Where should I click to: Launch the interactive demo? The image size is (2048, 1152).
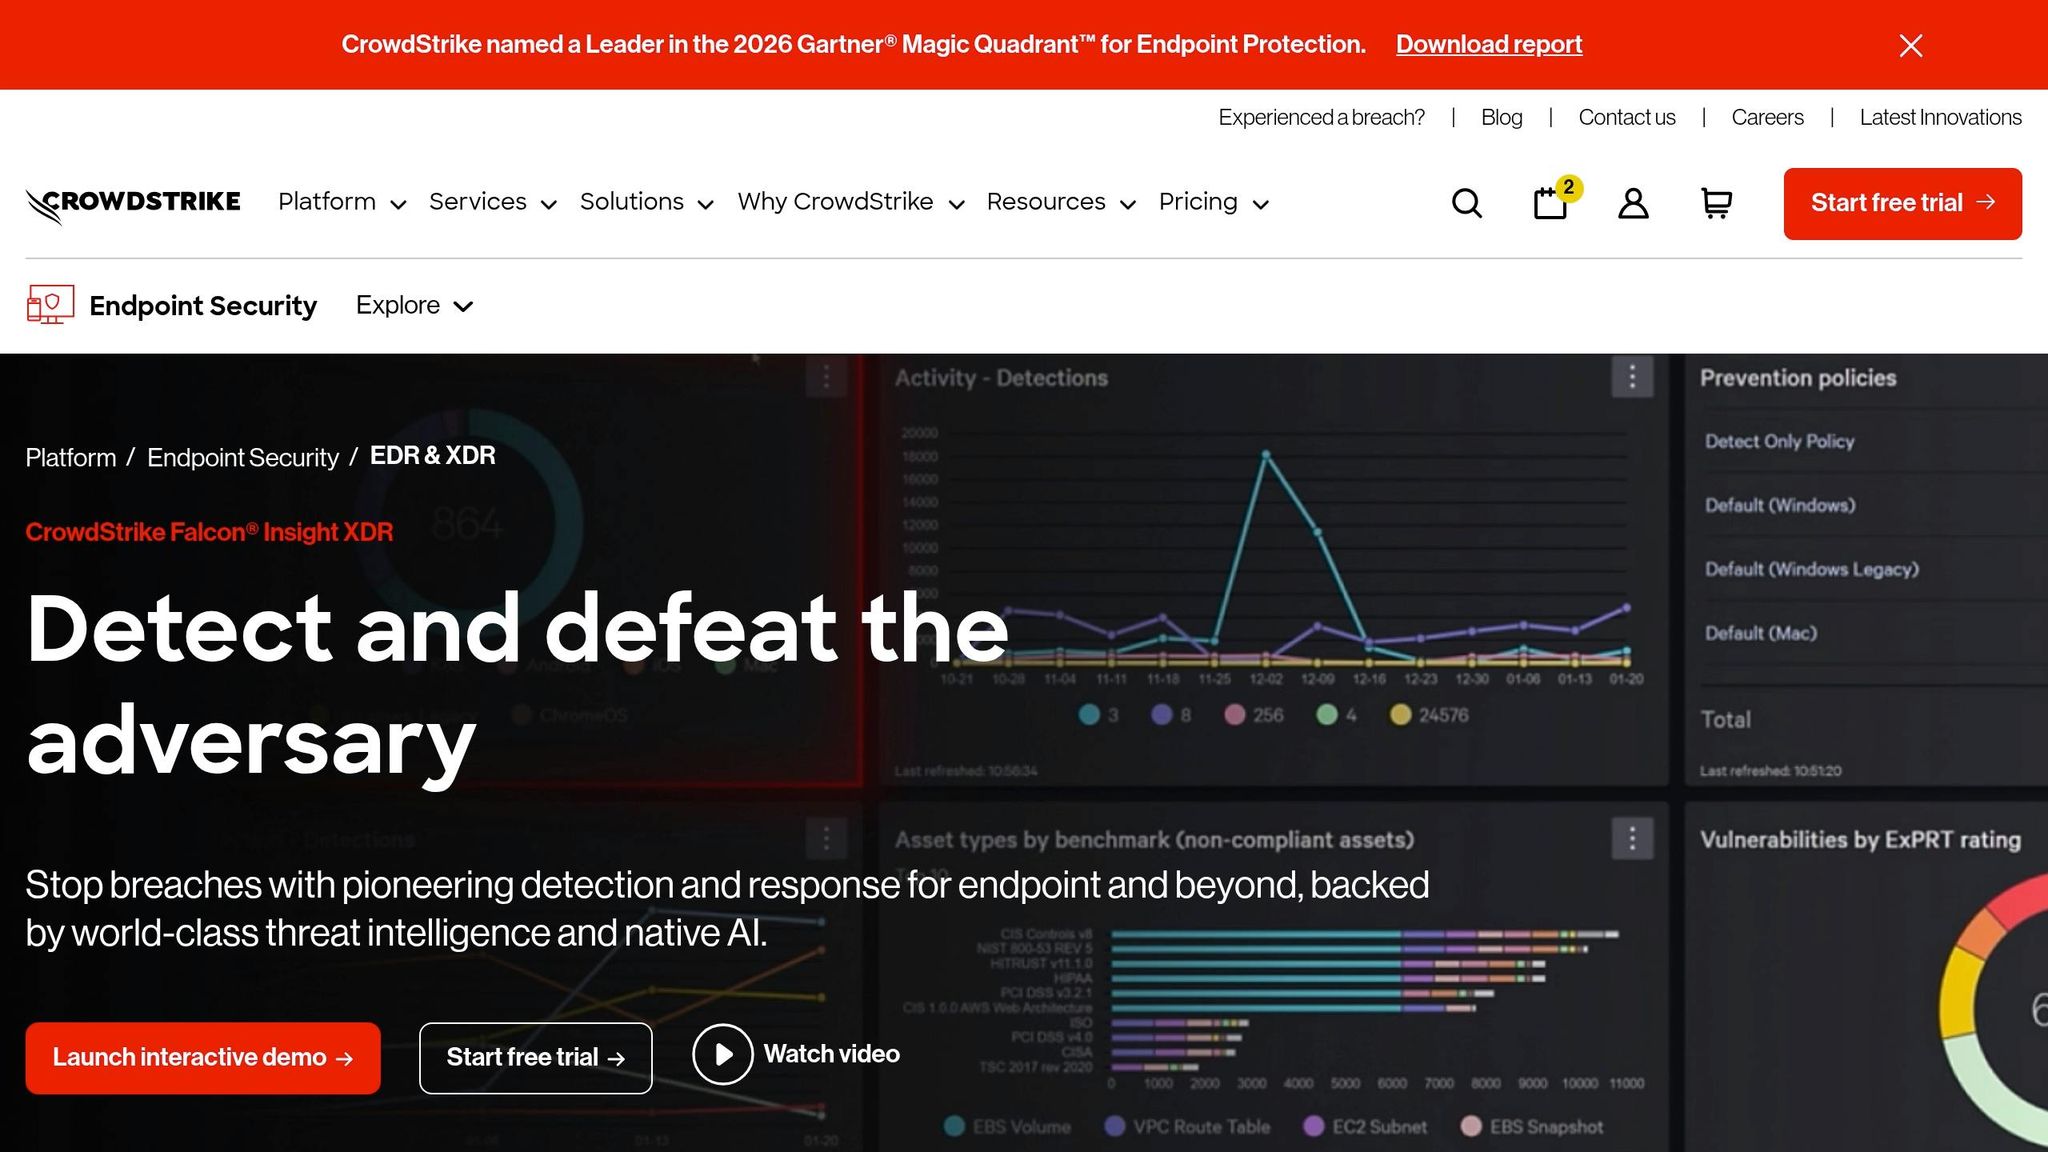203,1058
